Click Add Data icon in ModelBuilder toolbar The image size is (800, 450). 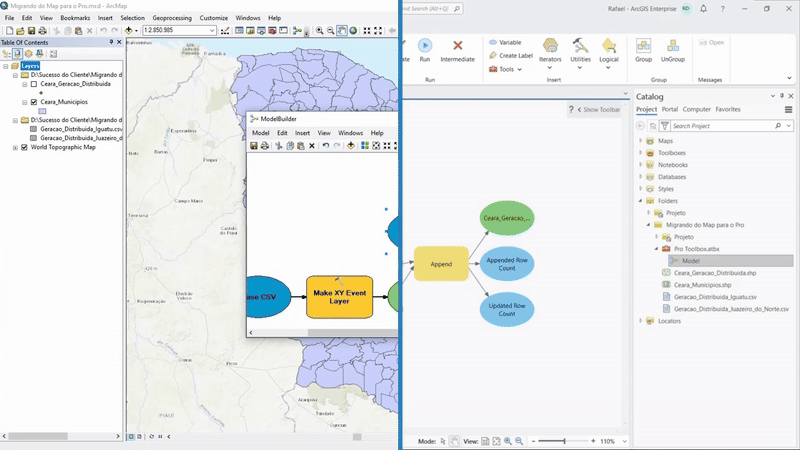pyautogui.click(x=351, y=146)
